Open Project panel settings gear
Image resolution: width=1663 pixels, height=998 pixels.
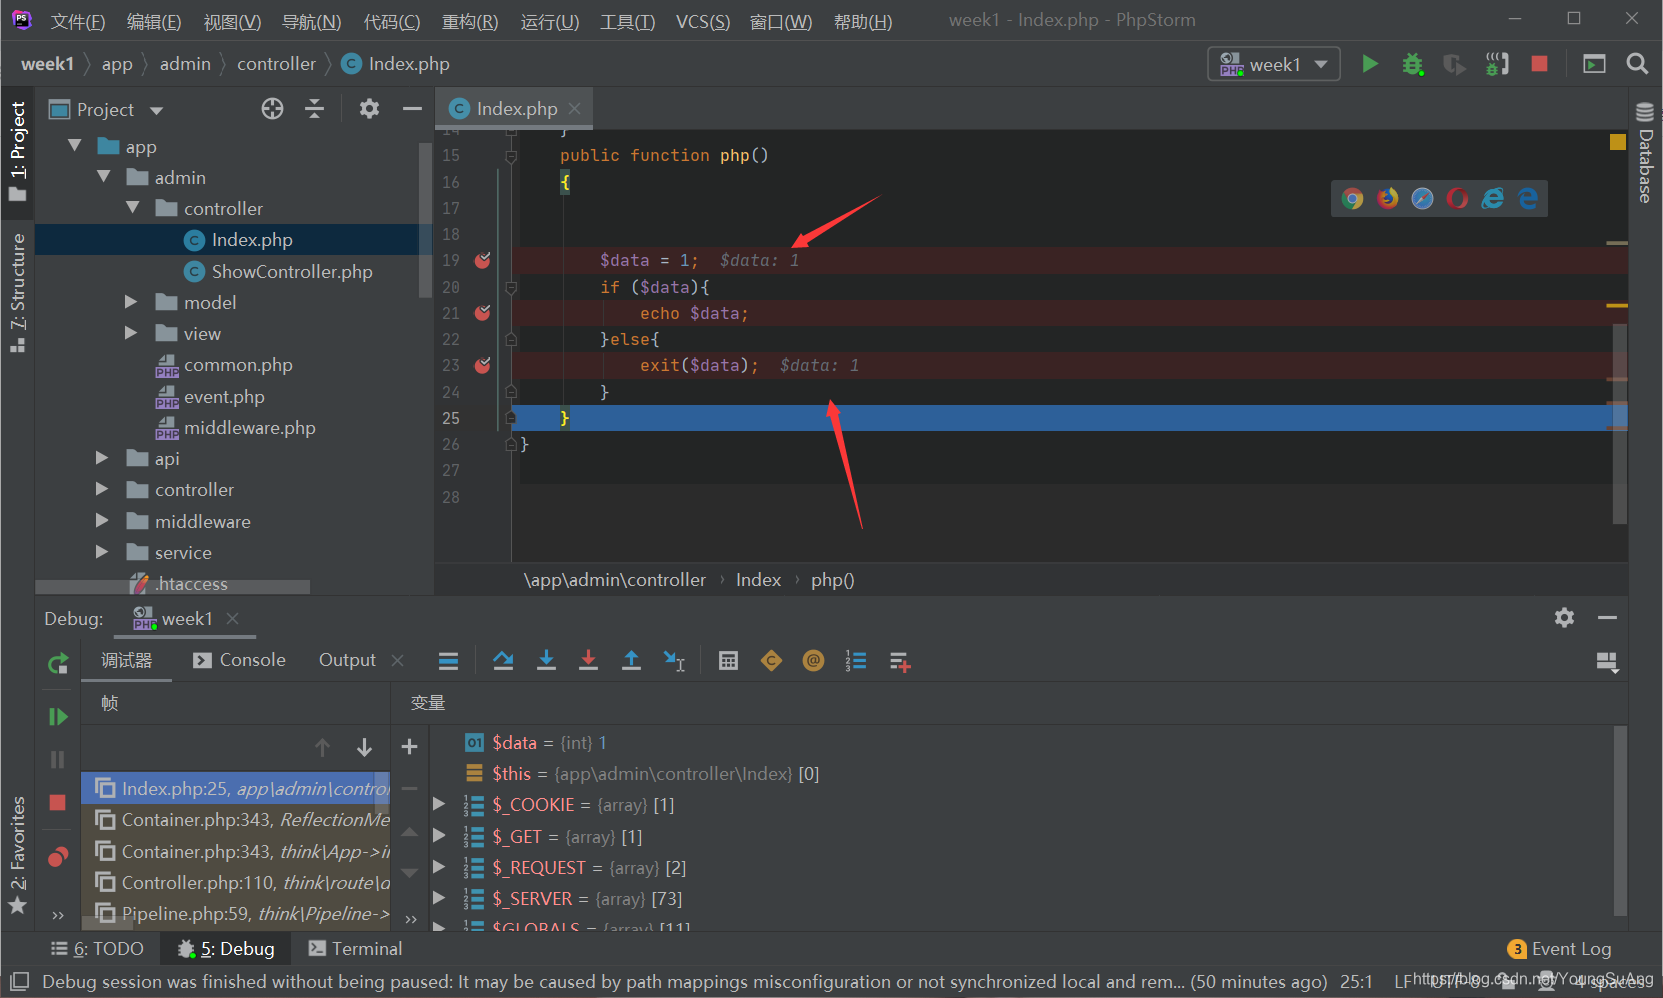369,109
